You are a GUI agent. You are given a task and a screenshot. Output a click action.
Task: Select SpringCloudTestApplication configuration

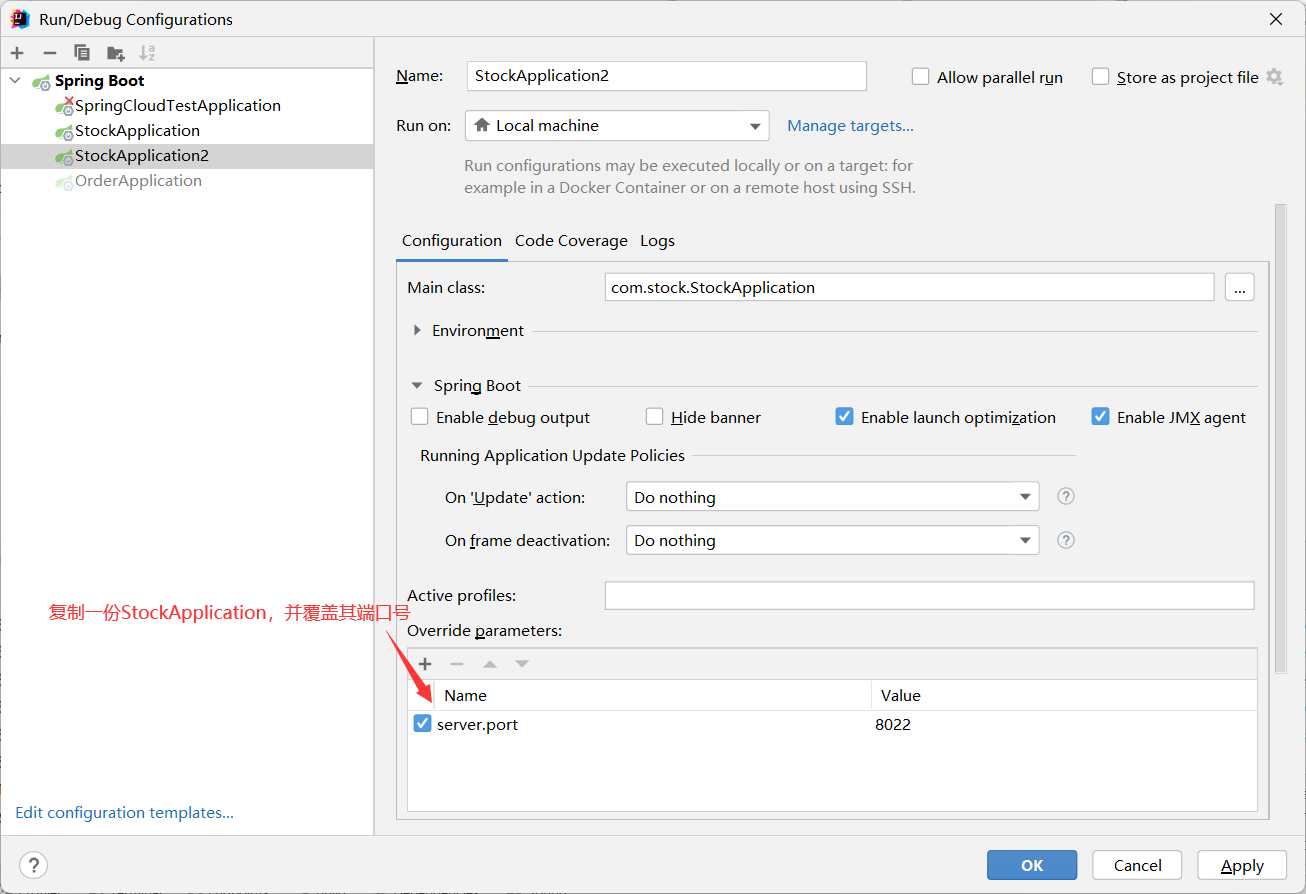pyautogui.click(x=187, y=106)
